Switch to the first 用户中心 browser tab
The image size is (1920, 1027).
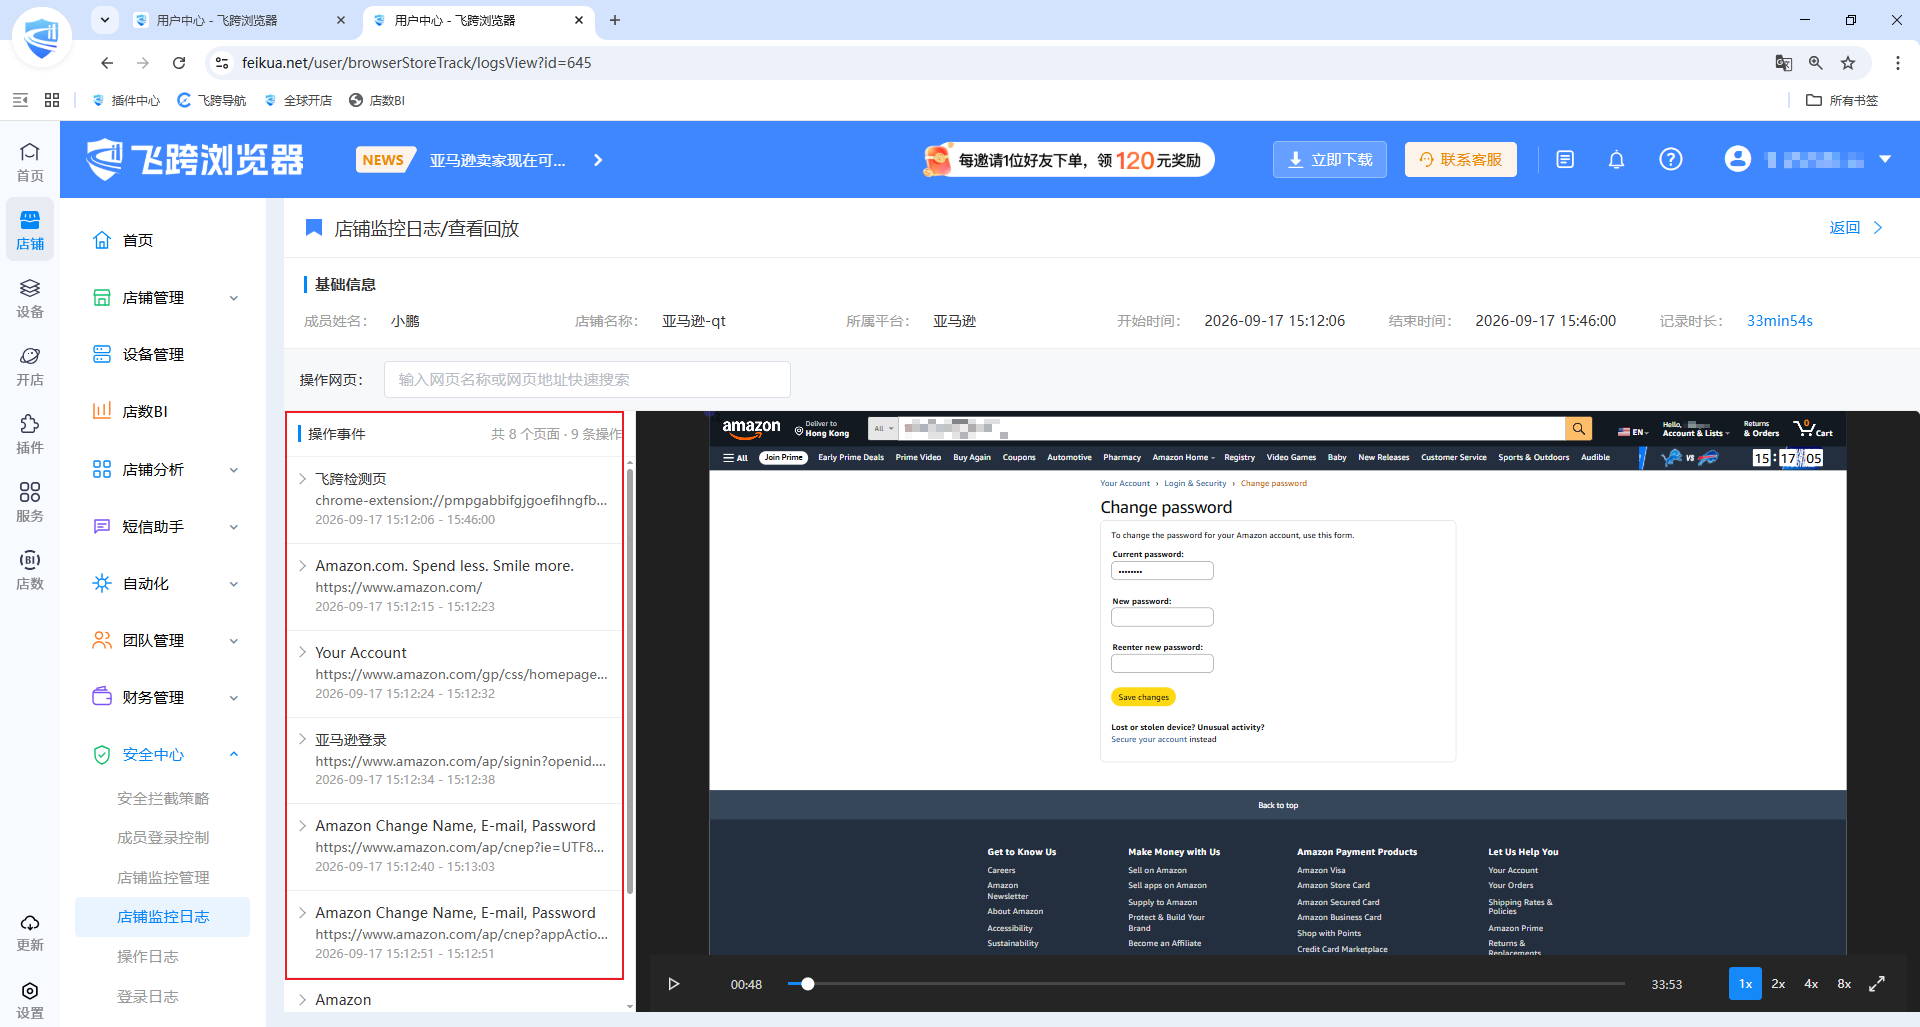click(240, 20)
